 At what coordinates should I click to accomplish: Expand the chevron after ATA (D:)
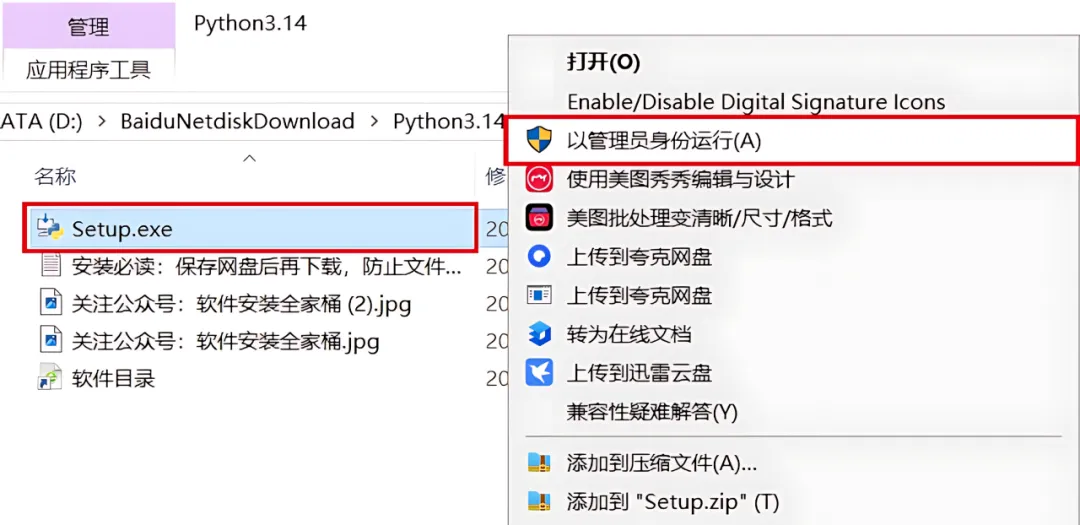pyautogui.click(x=102, y=121)
